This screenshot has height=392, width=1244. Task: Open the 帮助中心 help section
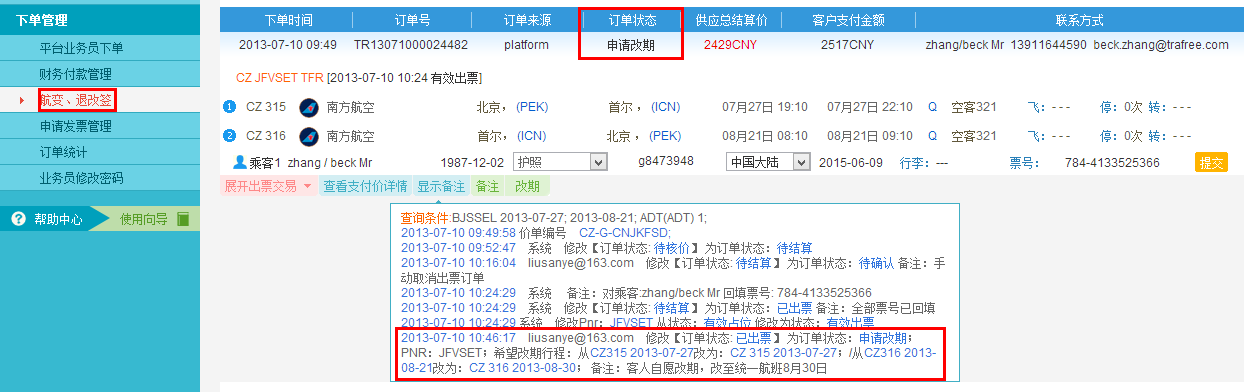(59, 219)
